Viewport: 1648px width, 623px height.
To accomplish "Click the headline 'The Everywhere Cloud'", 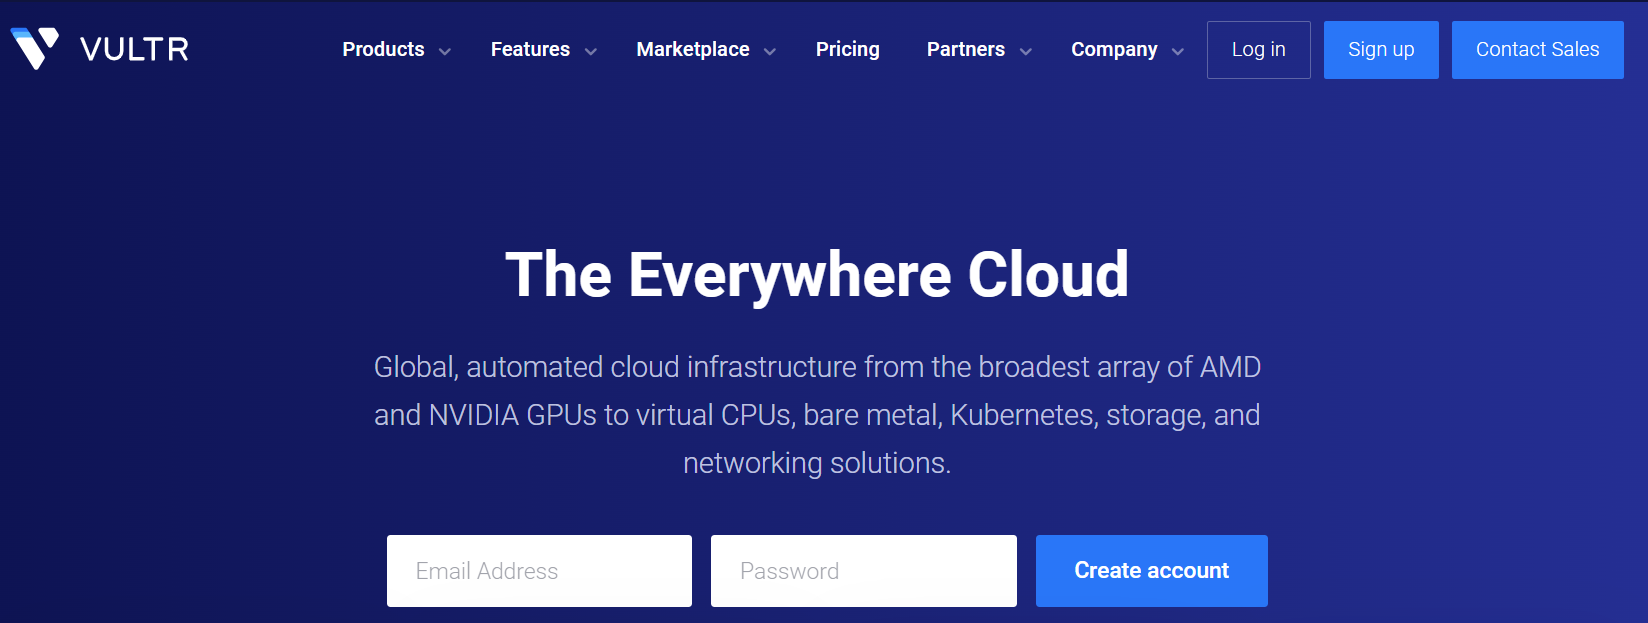I will (817, 275).
